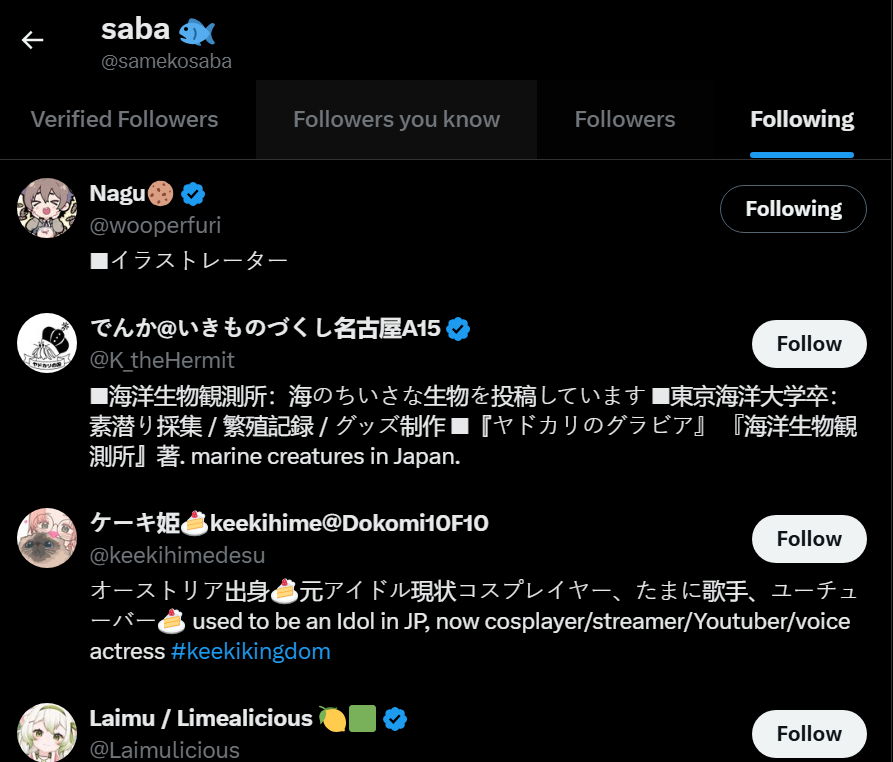
Task: Follow the Laimulicious account
Action: click(808, 734)
